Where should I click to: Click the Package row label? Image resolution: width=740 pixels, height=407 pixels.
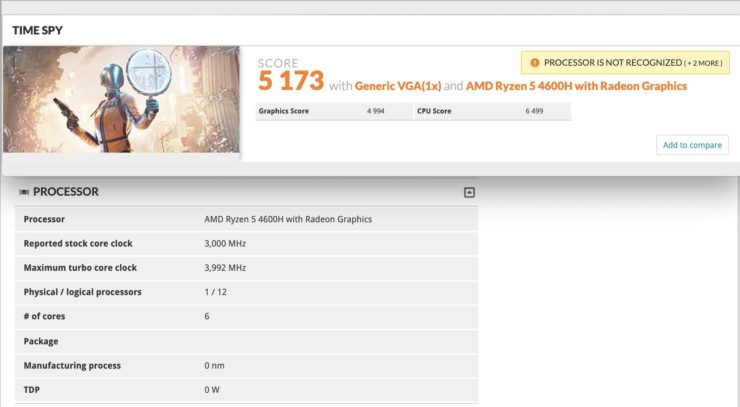coord(41,341)
